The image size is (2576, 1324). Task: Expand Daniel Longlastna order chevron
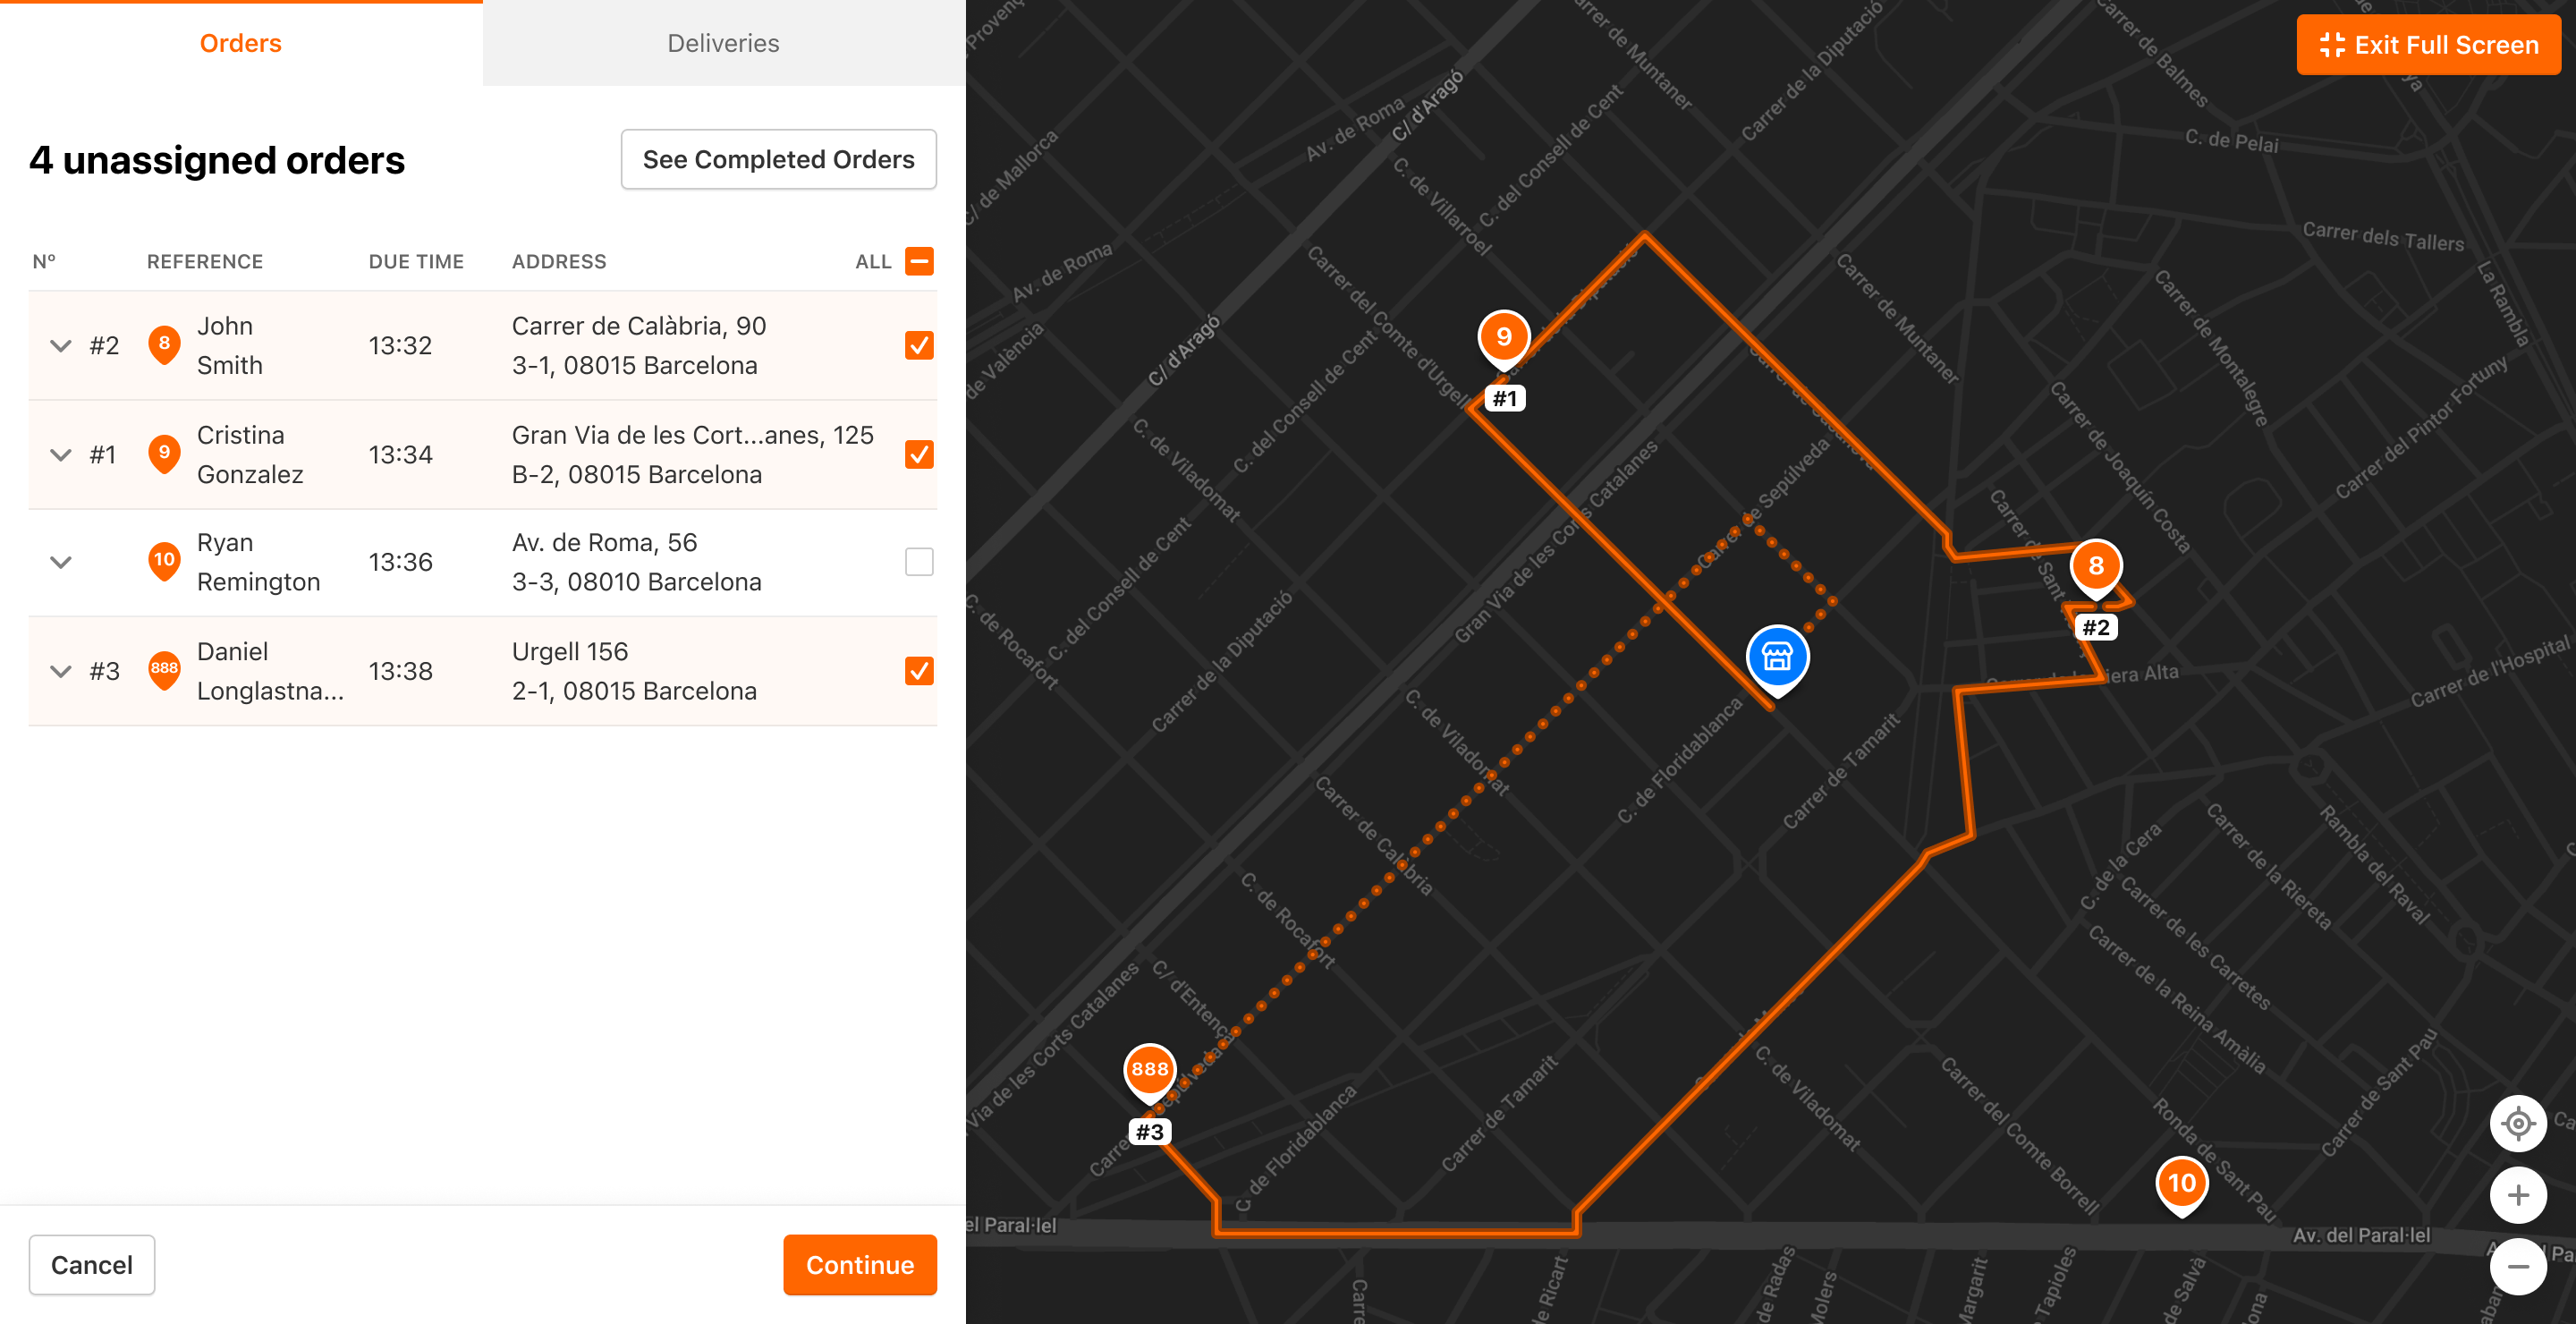tap(61, 671)
